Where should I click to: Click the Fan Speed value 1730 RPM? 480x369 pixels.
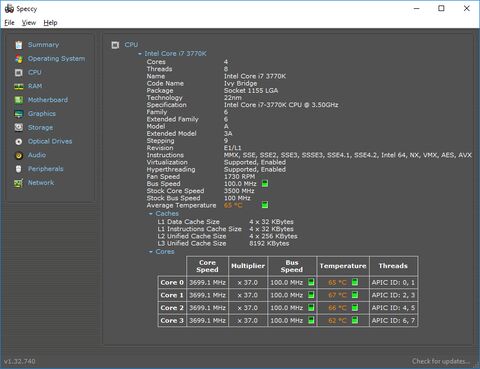(239, 176)
